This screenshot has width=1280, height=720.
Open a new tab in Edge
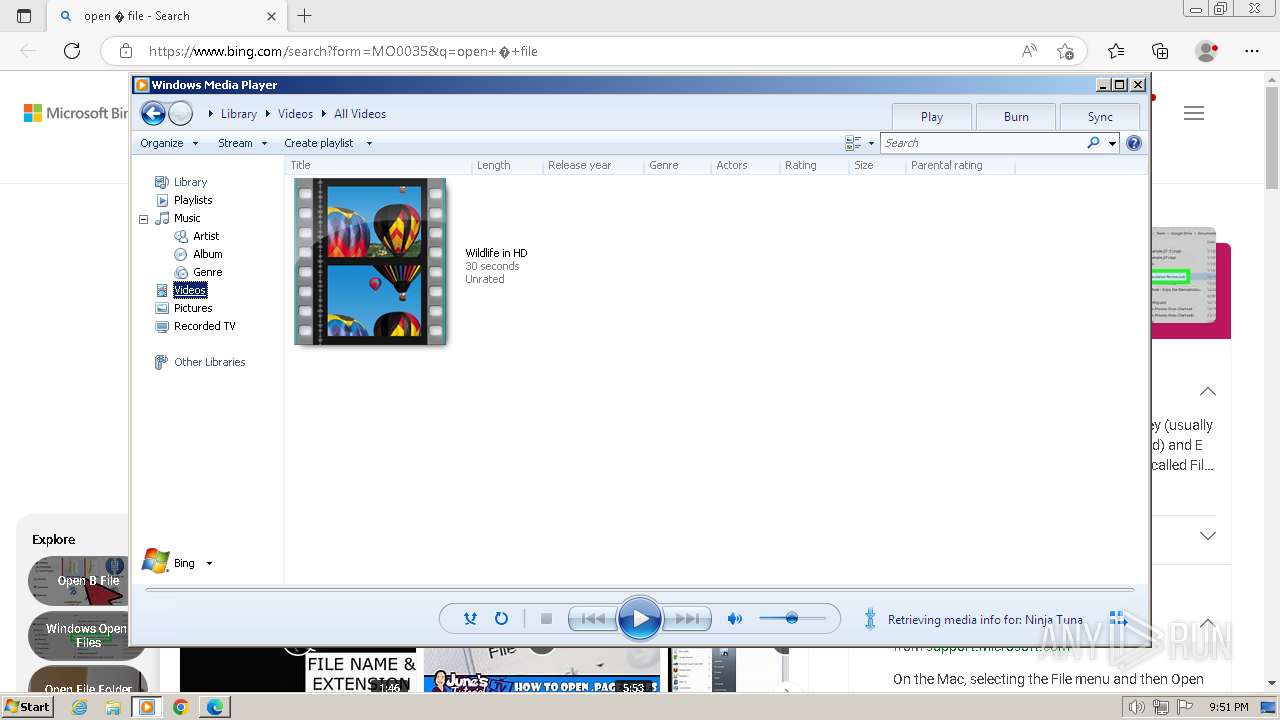pos(305,15)
